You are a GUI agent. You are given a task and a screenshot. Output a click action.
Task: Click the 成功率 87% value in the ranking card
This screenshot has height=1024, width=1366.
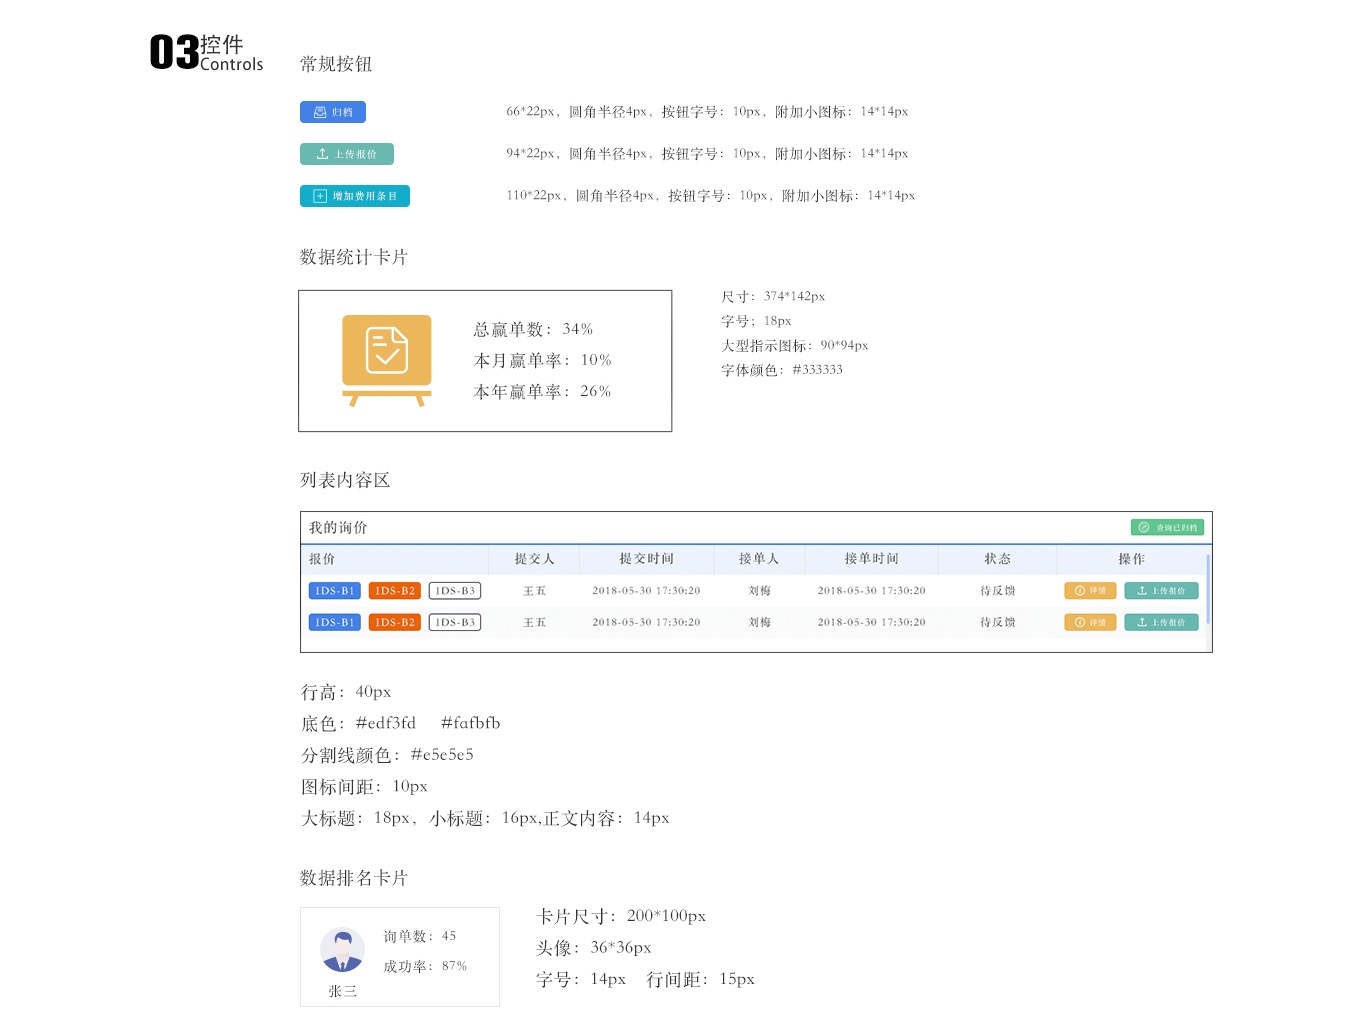pyautogui.click(x=423, y=966)
